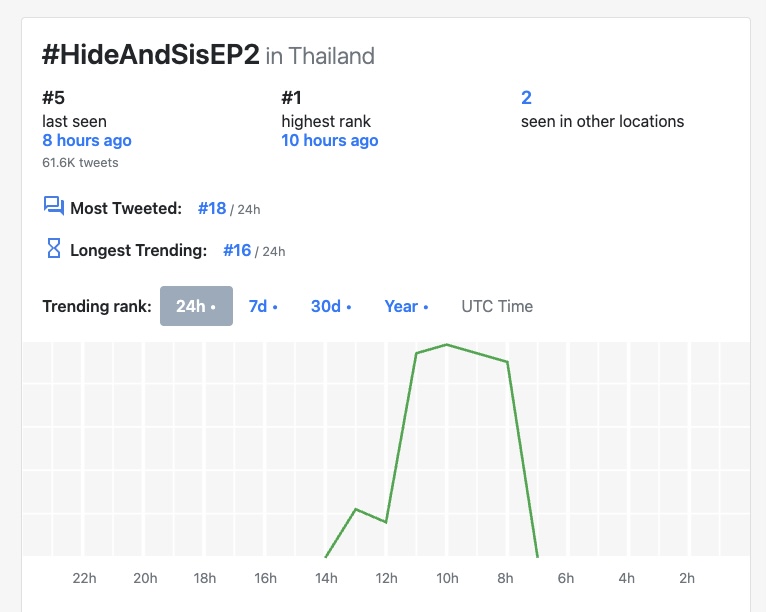Open the '8 hours ago' last seen link

pos(87,140)
